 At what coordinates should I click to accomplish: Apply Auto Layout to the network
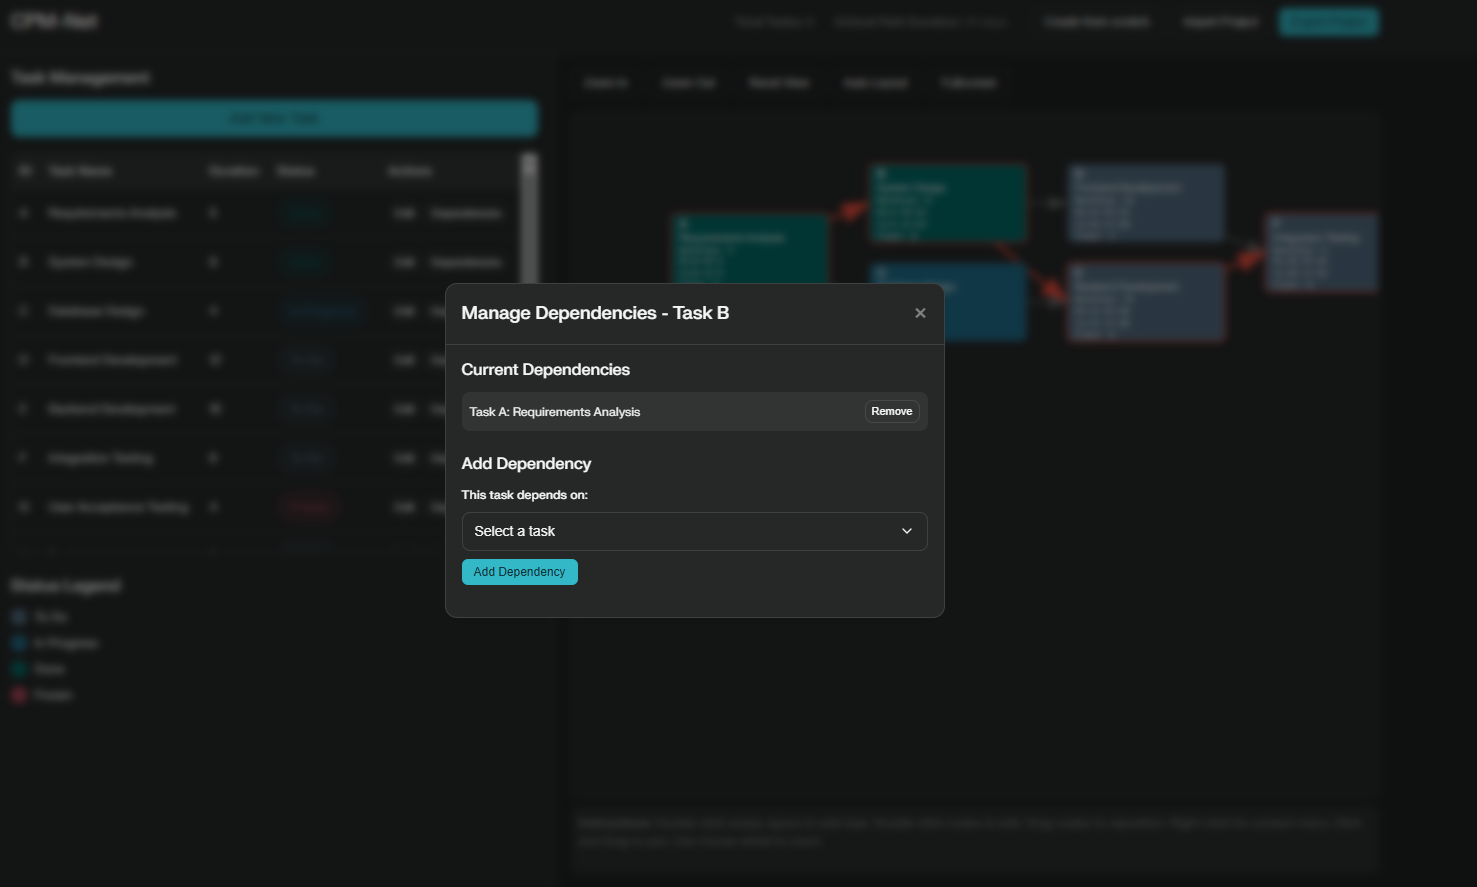[x=875, y=83]
